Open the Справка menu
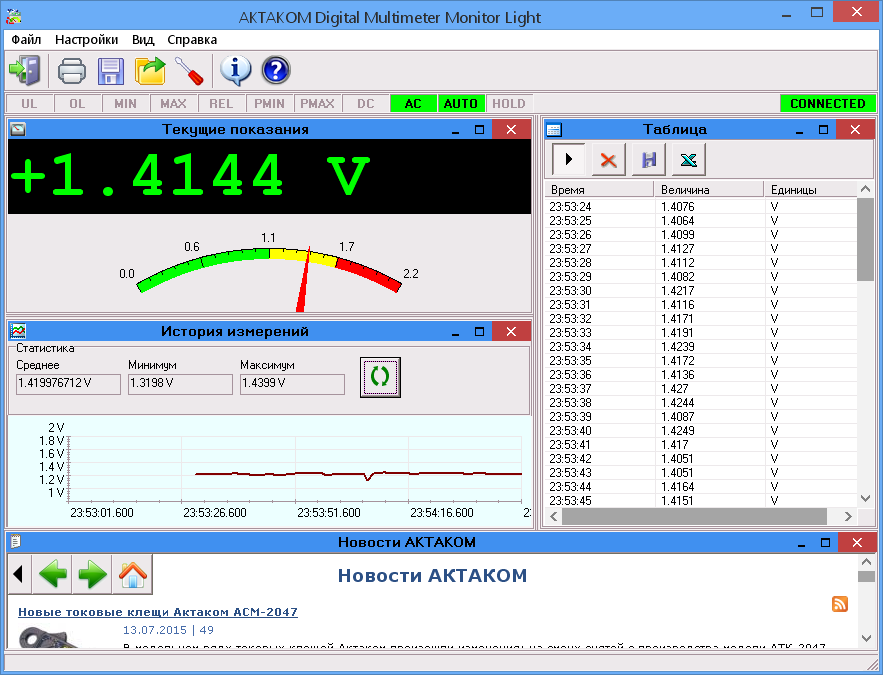This screenshot has height=675, width=883. (192, 40)
